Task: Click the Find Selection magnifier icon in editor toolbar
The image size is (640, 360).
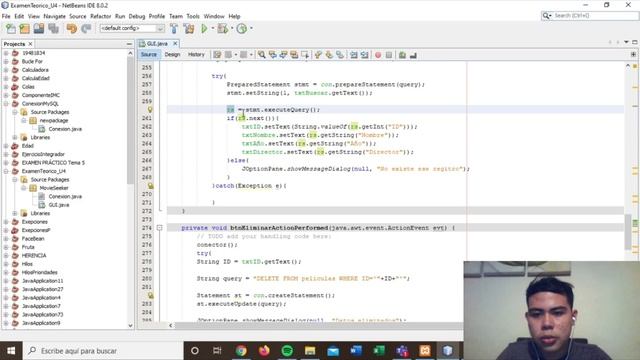Action: tap(261, 55)
